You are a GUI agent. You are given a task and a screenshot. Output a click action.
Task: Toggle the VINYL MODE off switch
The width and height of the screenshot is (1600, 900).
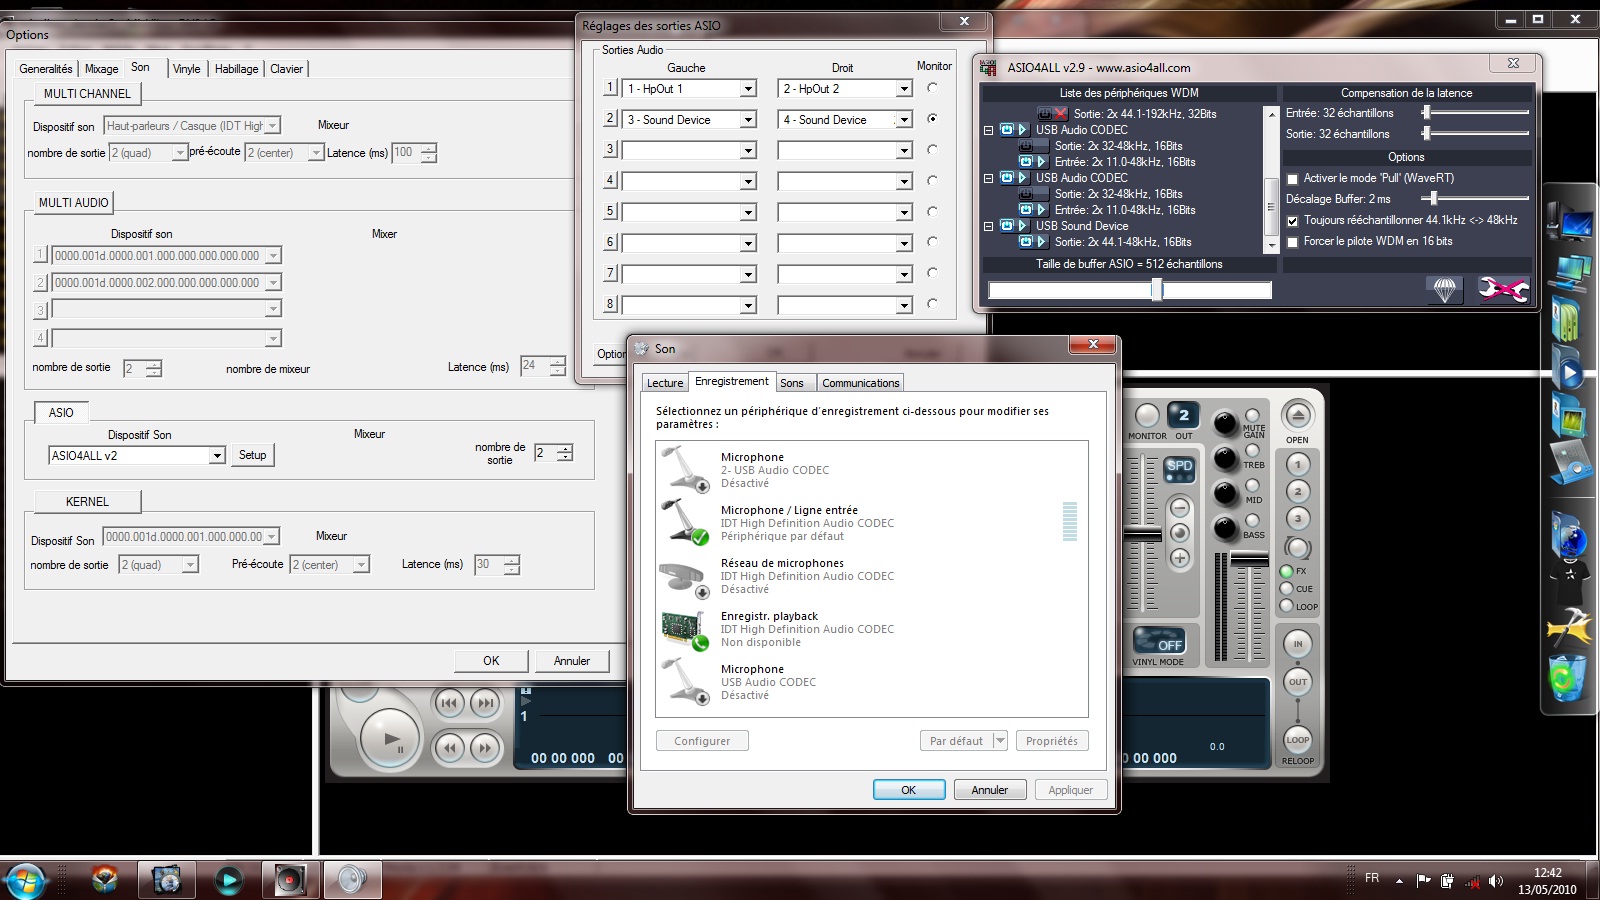(1158, 641)
